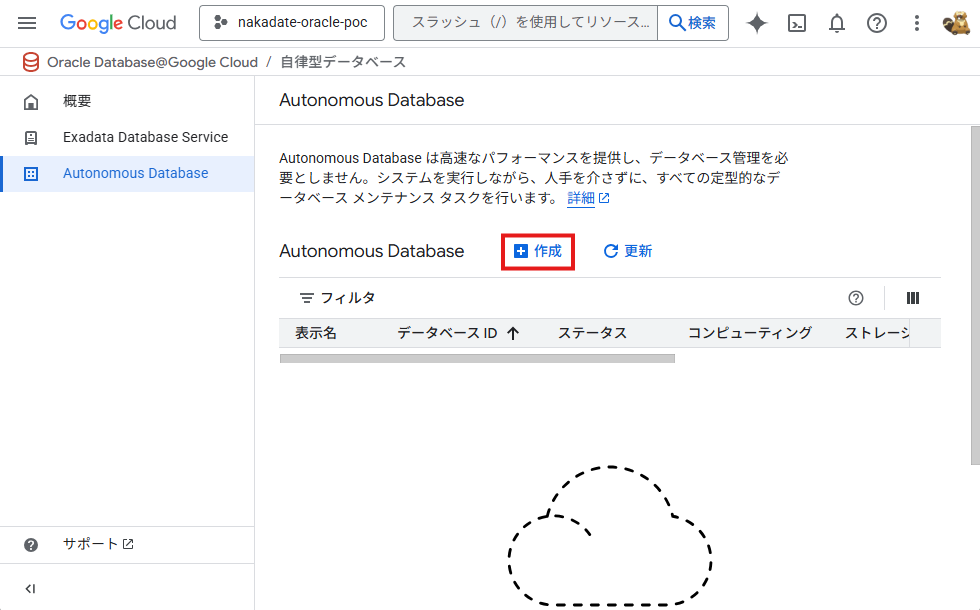Click the horizontal table scrollbar
This screenshot has height=610, width=980.
[x=477, y=358]
